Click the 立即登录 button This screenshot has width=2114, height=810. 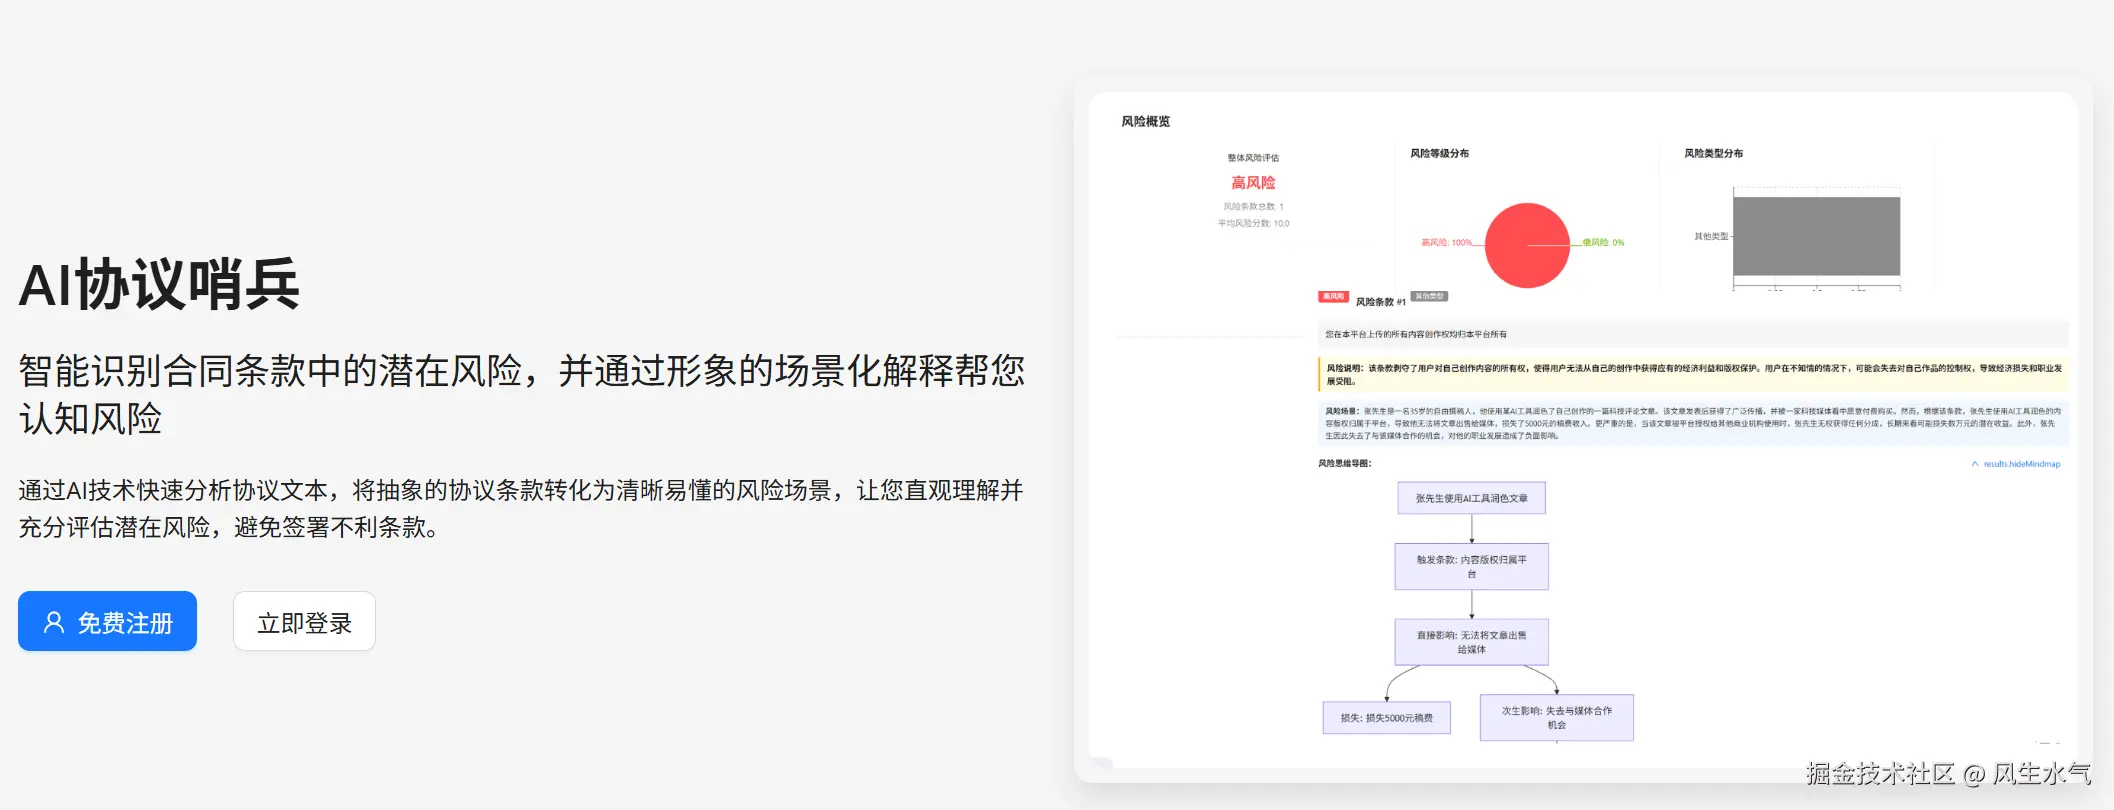pyautogui.click(x=304, y=621)
